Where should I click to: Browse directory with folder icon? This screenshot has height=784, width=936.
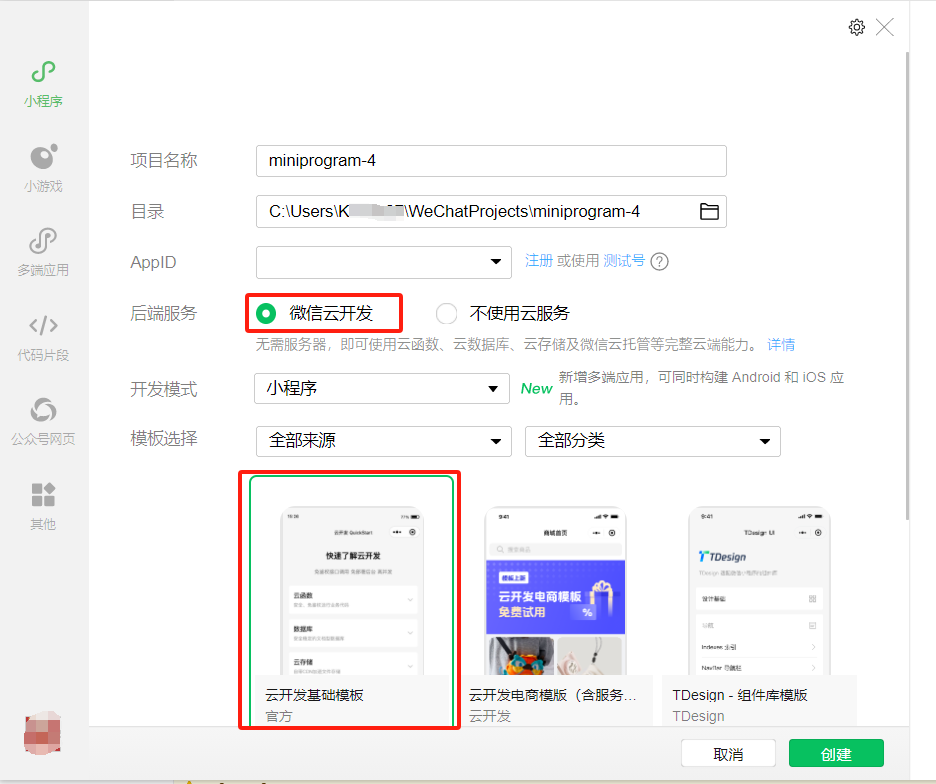tap(709, 211)
